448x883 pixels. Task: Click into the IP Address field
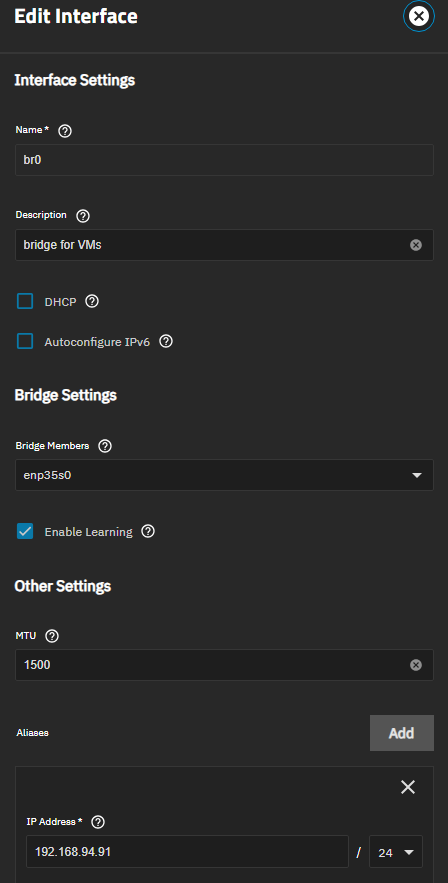click(187, 851)
